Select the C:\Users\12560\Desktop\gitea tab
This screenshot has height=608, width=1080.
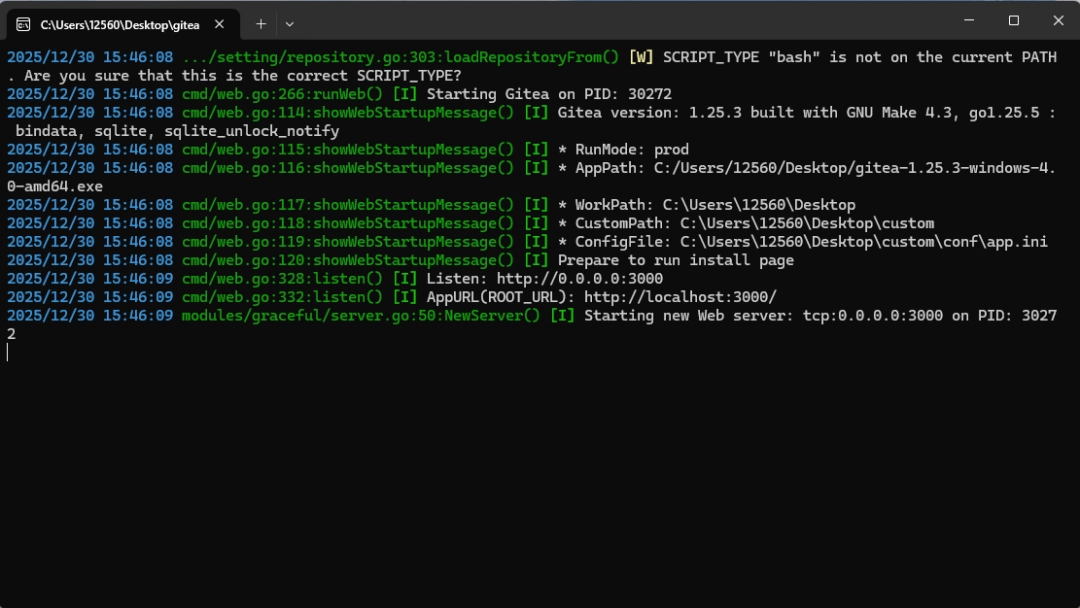(120, 23)
